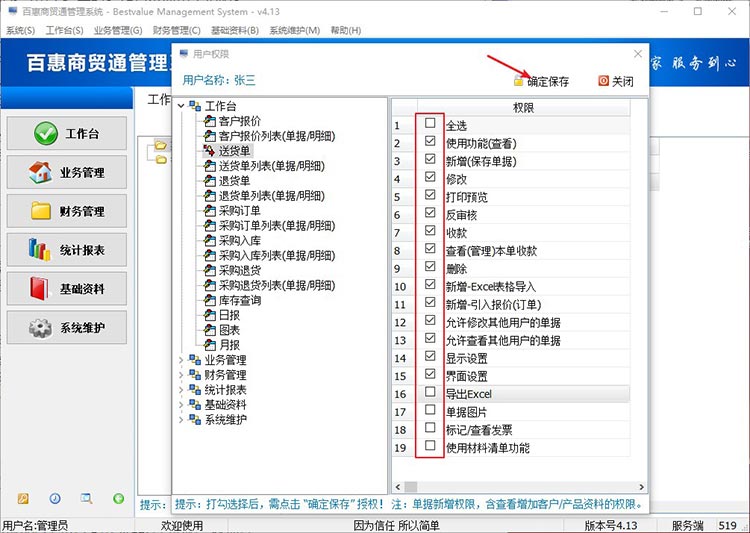Click the 工作台 green checkmark sidebar icon
The image size is (750, 533).
point(46,133)
